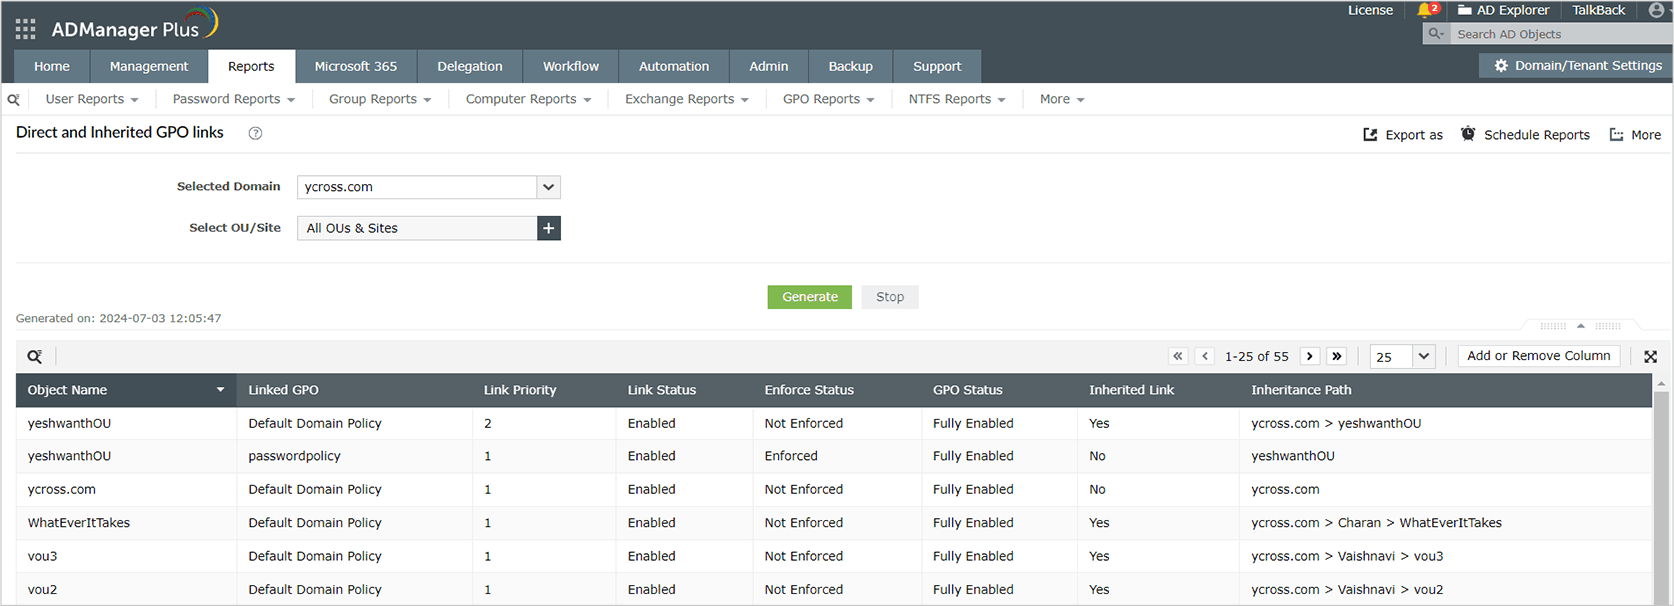Click the green Generate button
This screenshot has height=606, width=1674.
click(x=810, y=297)
